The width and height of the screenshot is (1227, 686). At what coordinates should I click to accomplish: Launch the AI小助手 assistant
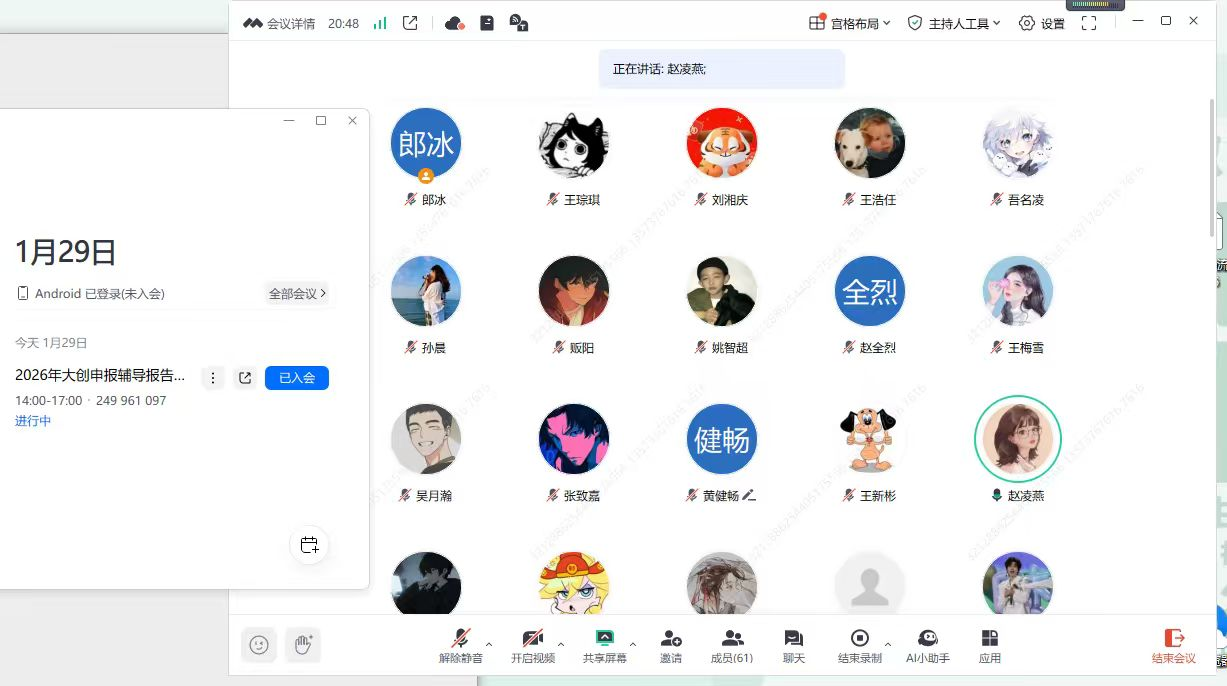click(x=927, y=645)
